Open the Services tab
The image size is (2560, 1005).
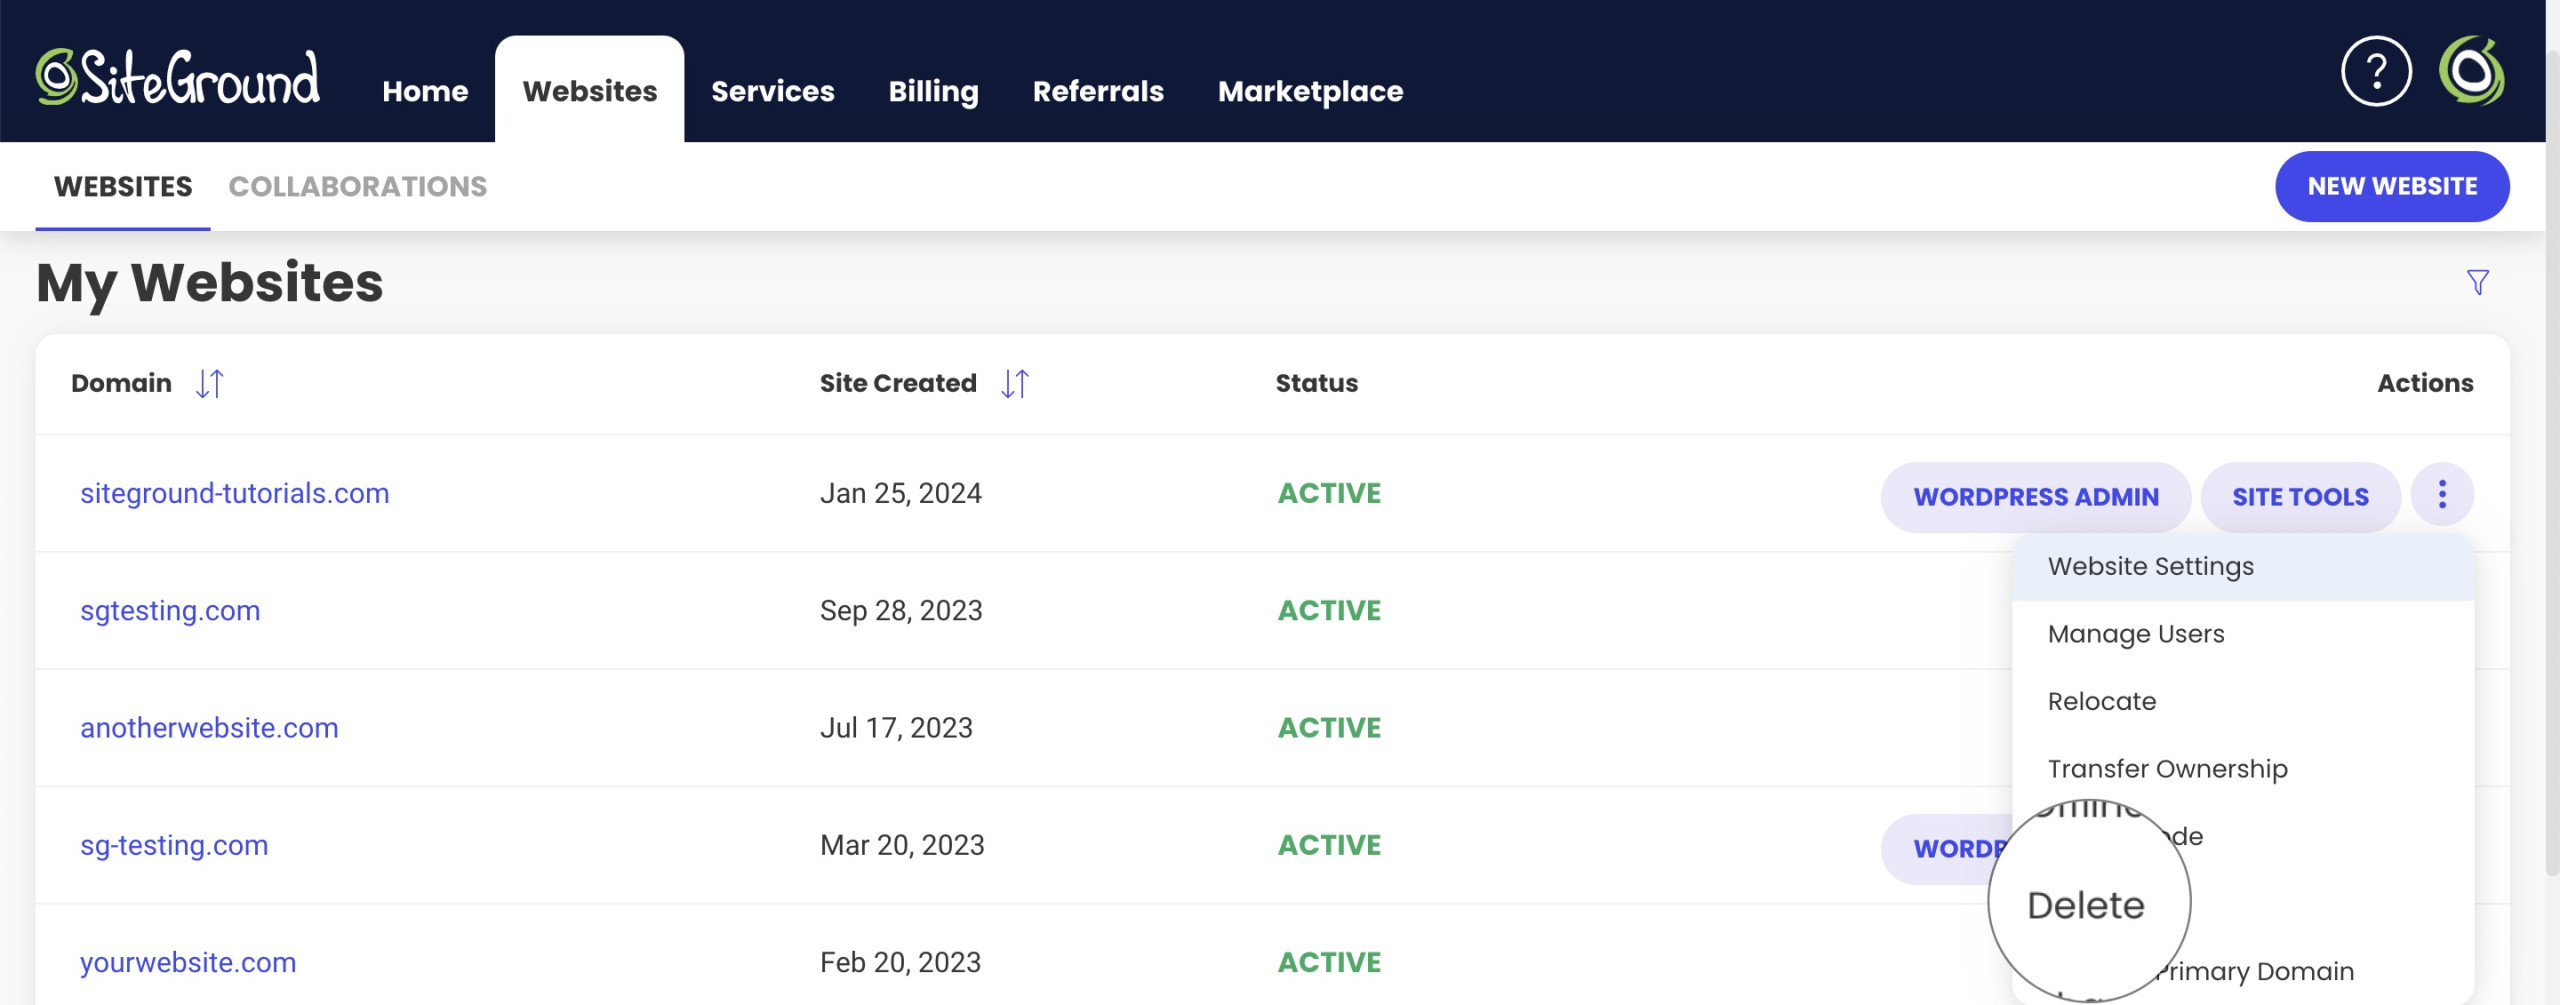coord(772,91)
